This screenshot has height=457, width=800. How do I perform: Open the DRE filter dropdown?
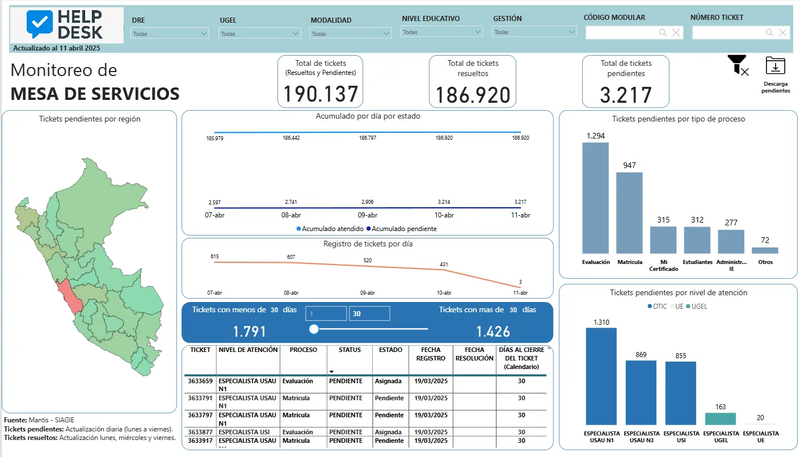[169, 33]
